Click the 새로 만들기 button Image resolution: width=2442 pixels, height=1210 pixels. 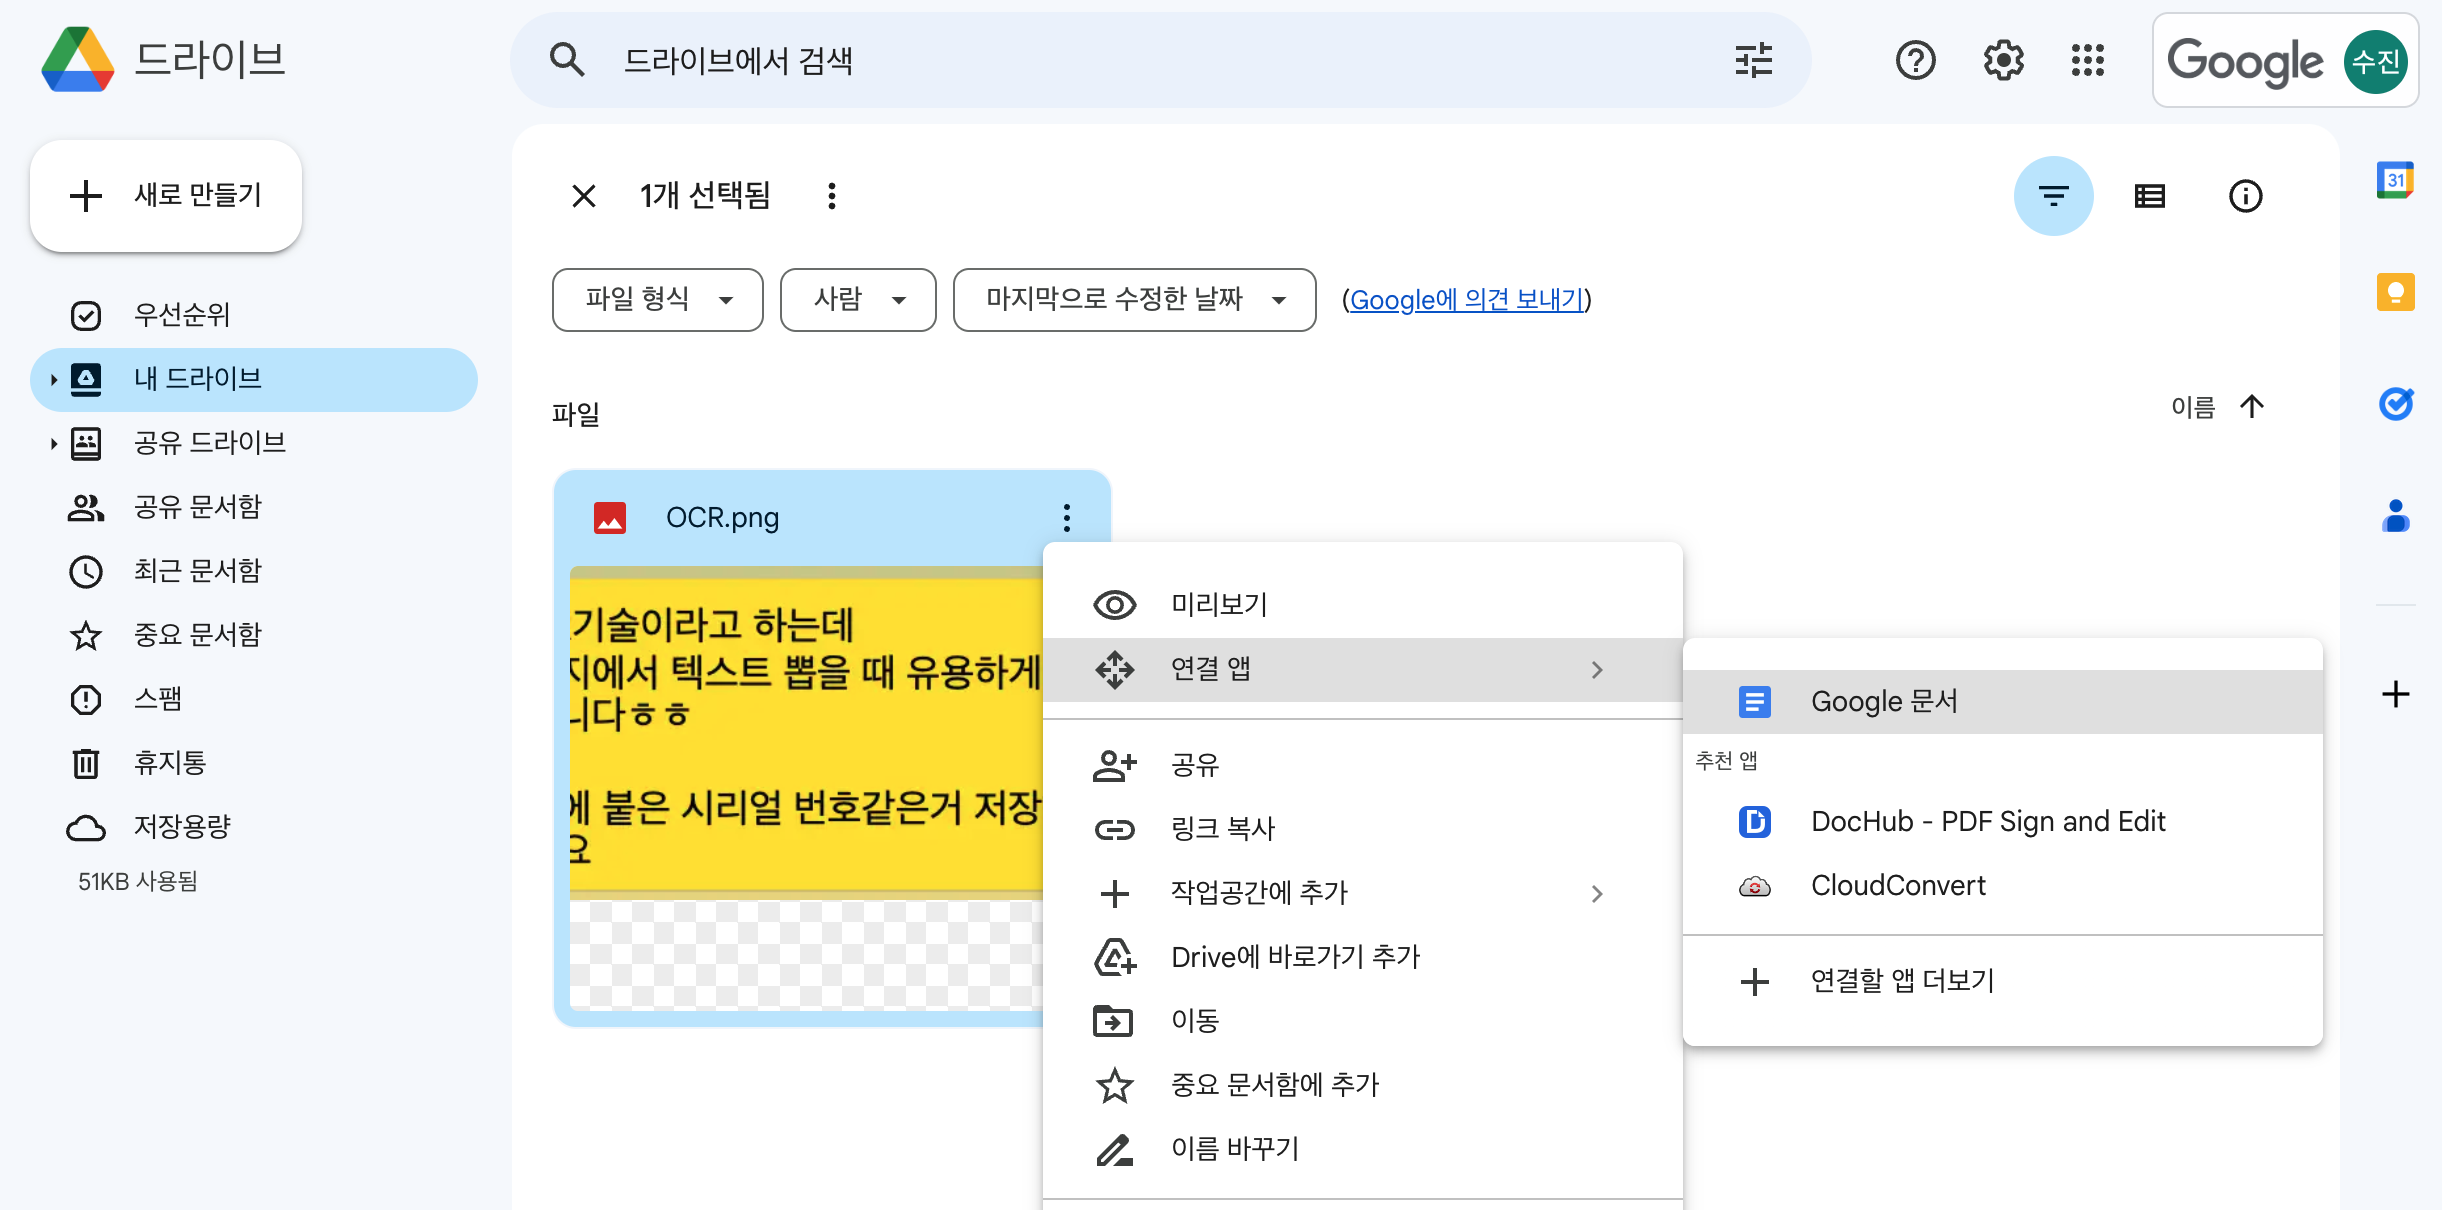[x=166, y=196]
